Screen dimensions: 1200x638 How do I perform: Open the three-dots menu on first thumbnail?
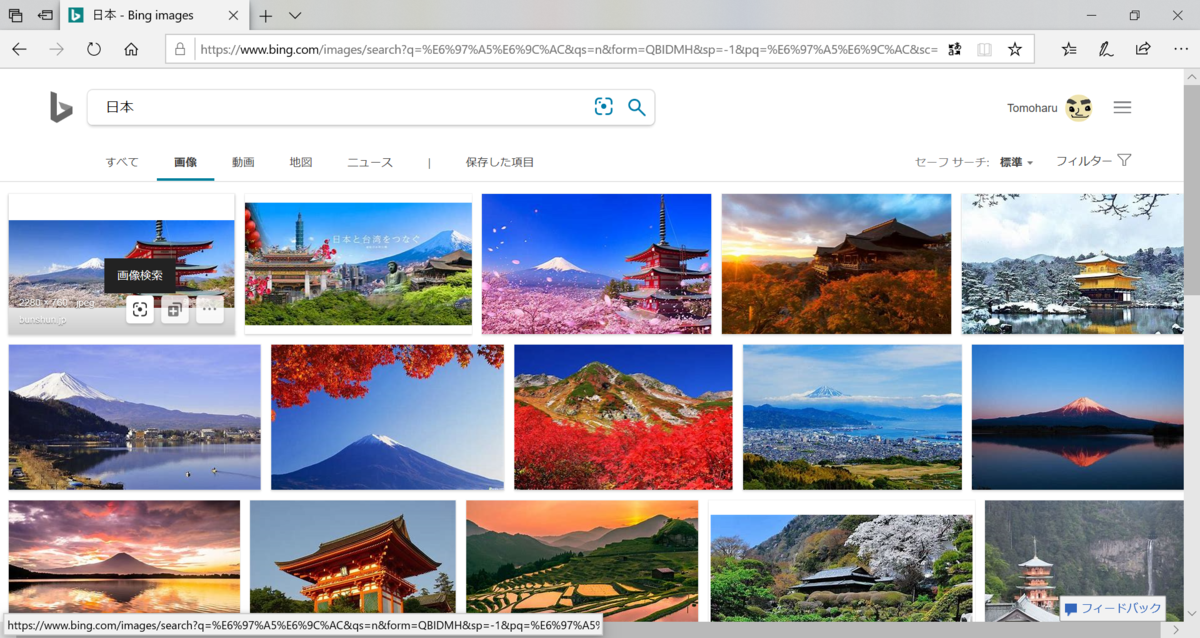click(x=209, y=310)
